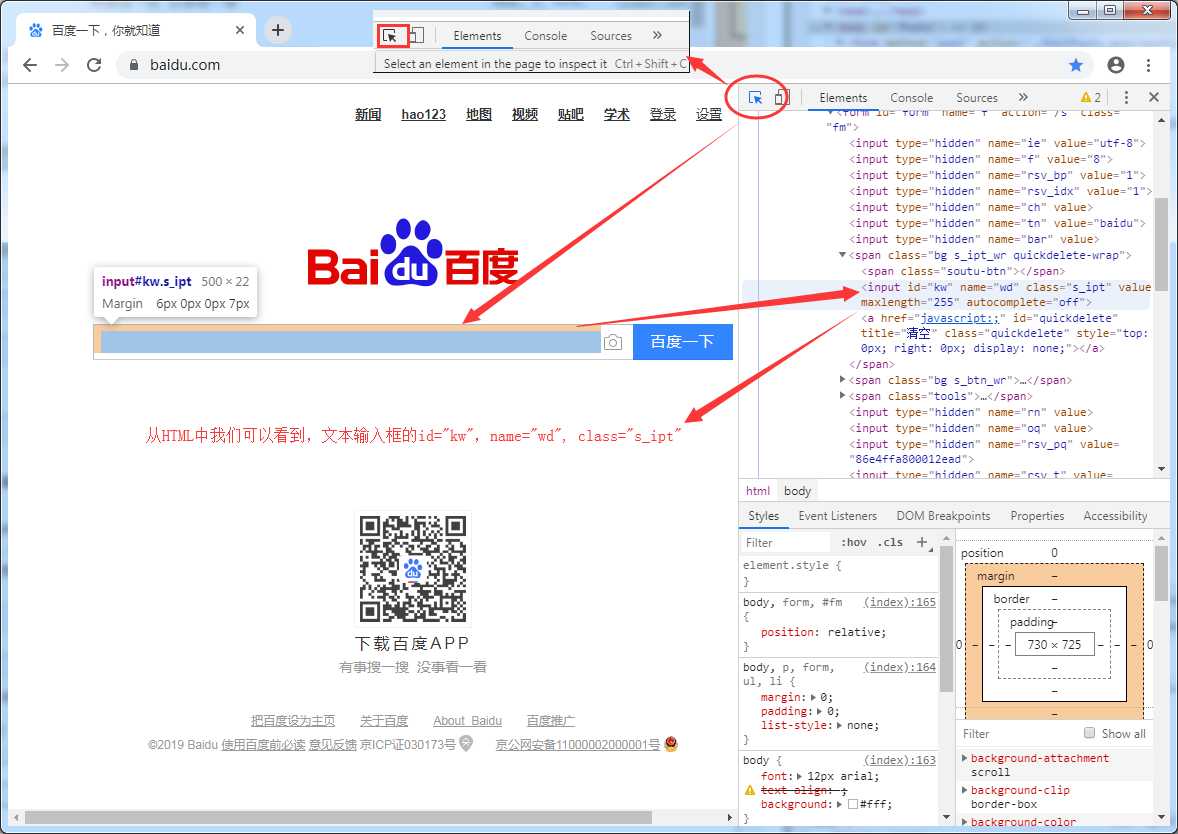Click the Baidu app QR code image
Screen dimensions: 1178x834
point(412,568)
